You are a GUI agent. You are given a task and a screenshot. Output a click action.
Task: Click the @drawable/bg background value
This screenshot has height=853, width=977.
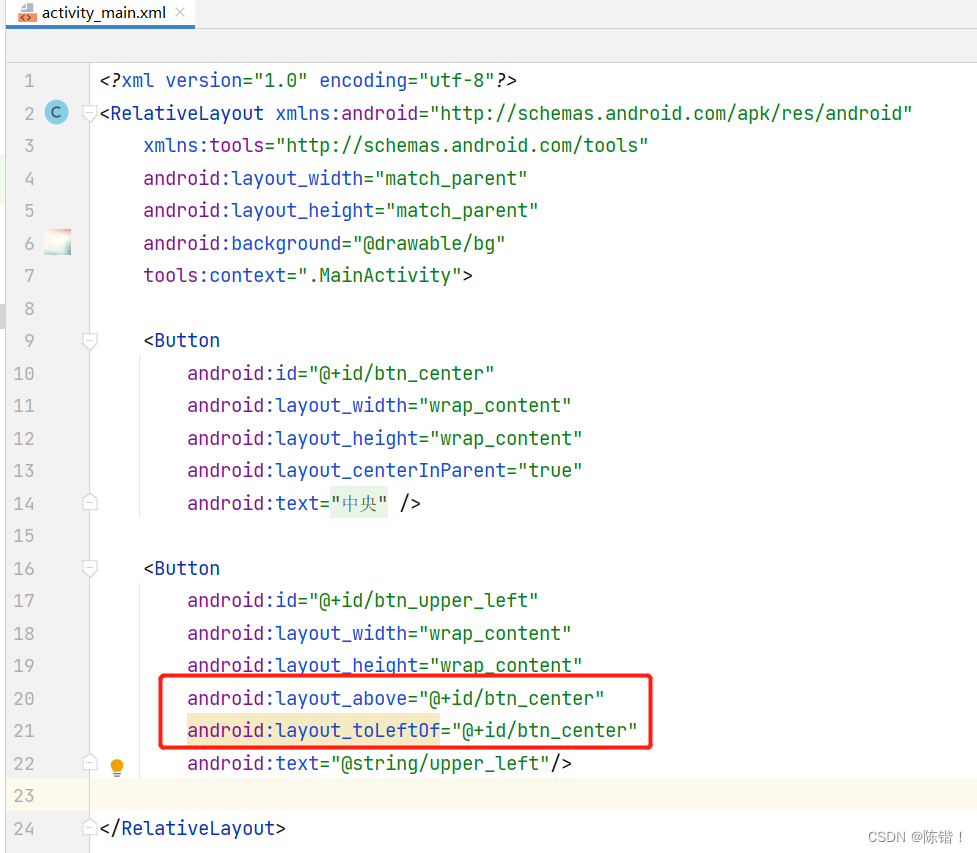429,243
